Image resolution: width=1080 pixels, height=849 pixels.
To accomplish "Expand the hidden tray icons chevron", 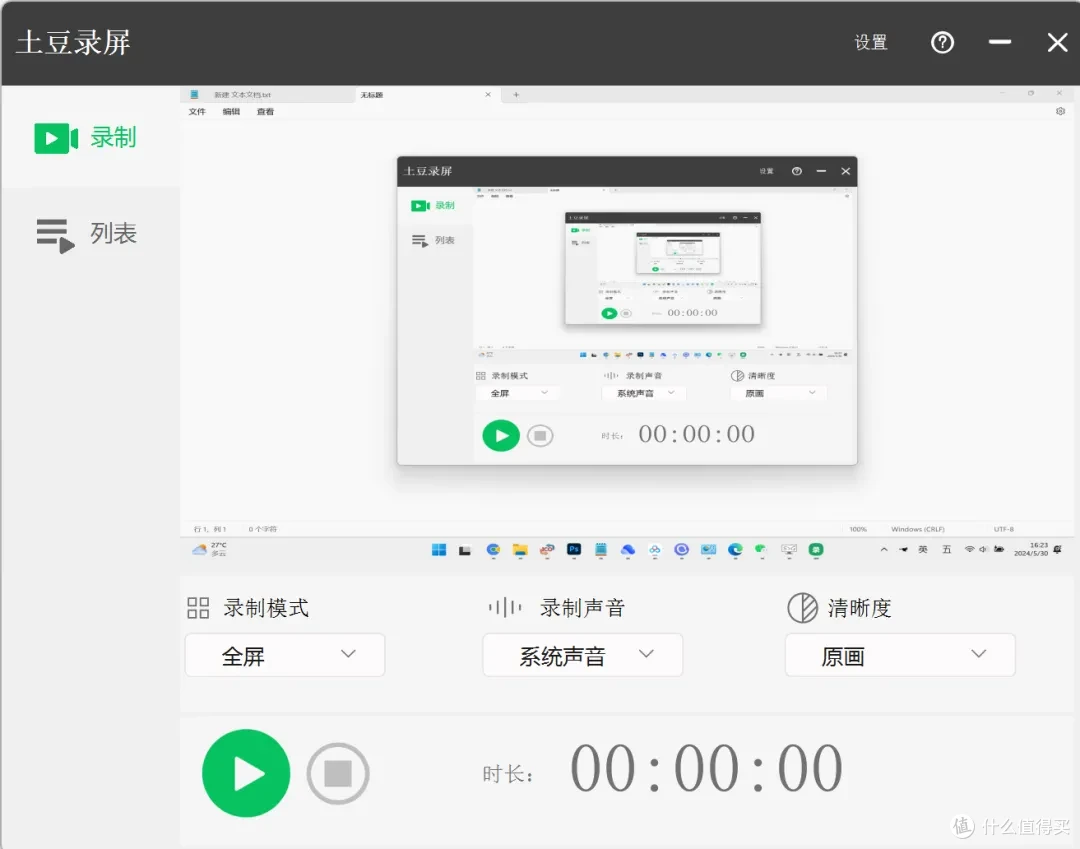I will (x=884, y=549).
